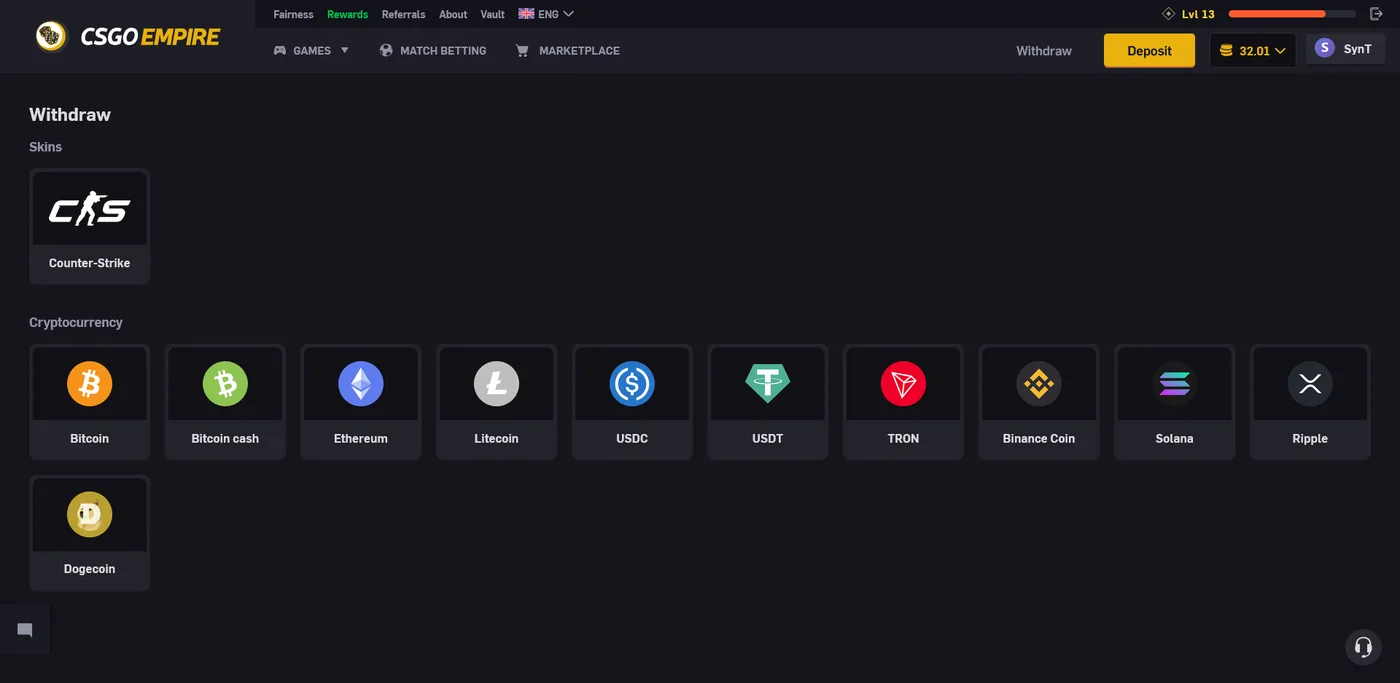Pick the Solana gradient icon
The image size is (1400, 683).
[x=1175, y=384]
